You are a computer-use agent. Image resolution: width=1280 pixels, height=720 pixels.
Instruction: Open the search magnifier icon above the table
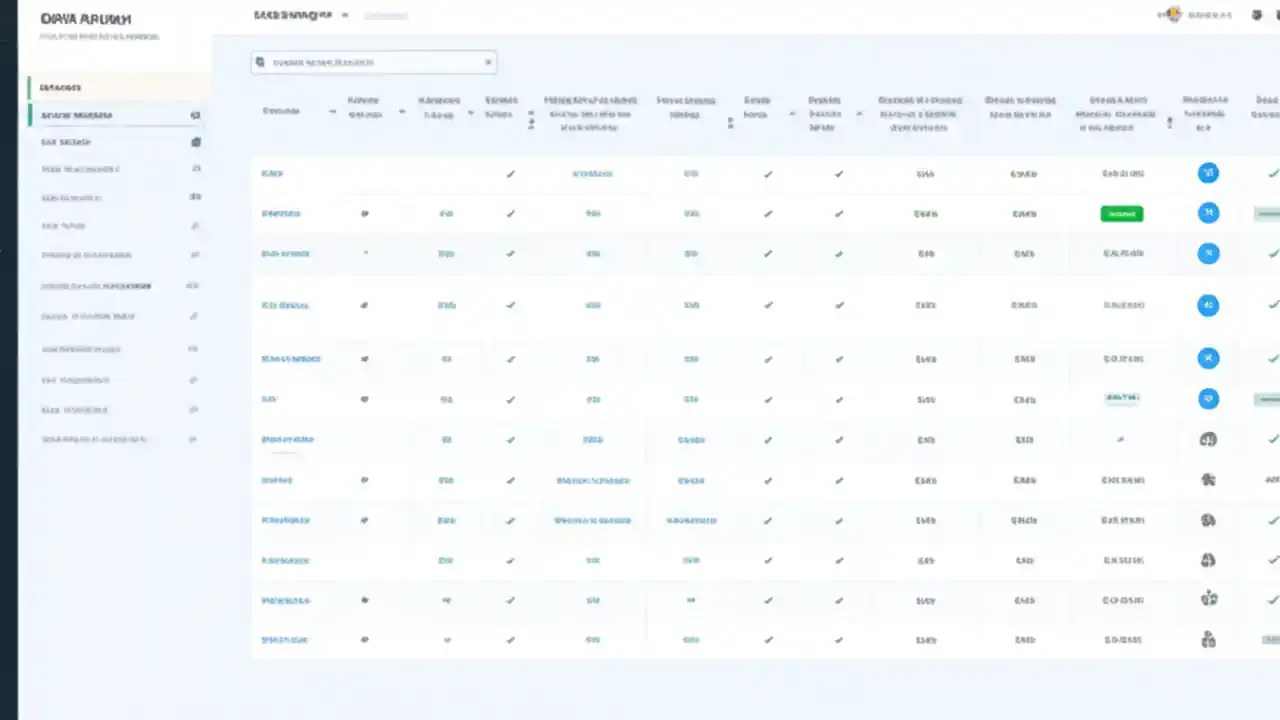coord(260,62)
